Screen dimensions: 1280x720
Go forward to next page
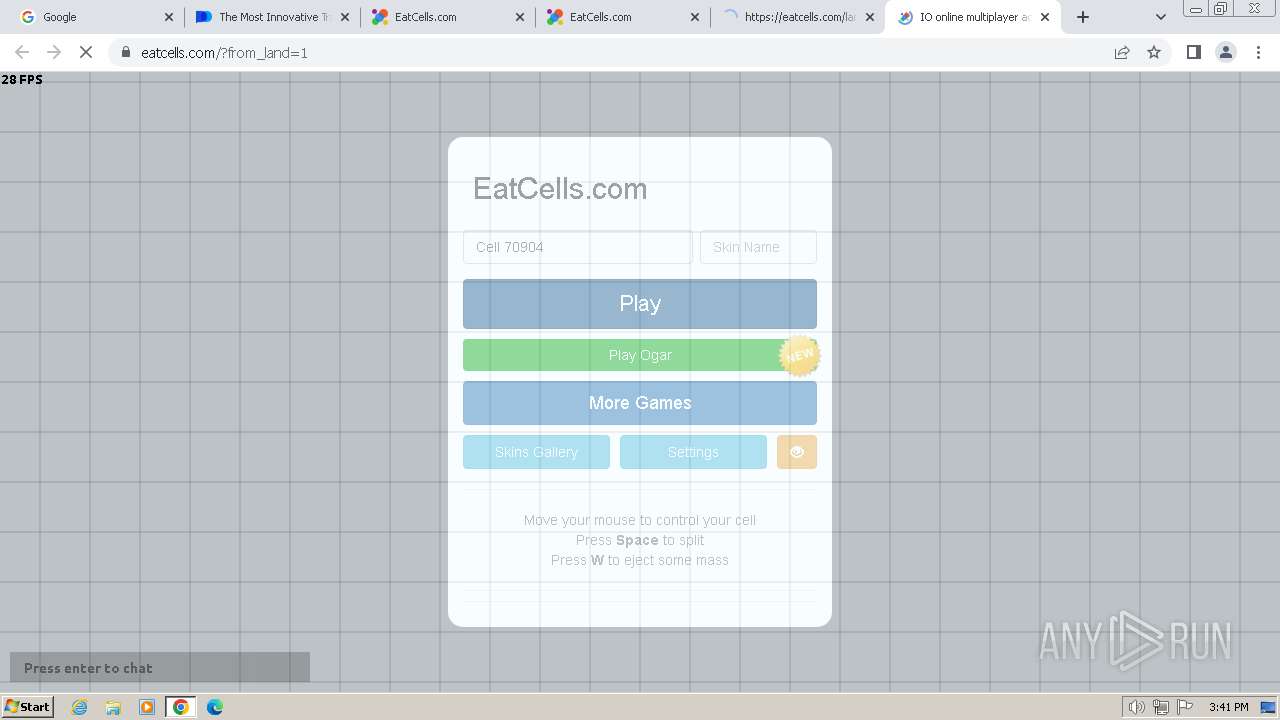click(x=54, y=52)
